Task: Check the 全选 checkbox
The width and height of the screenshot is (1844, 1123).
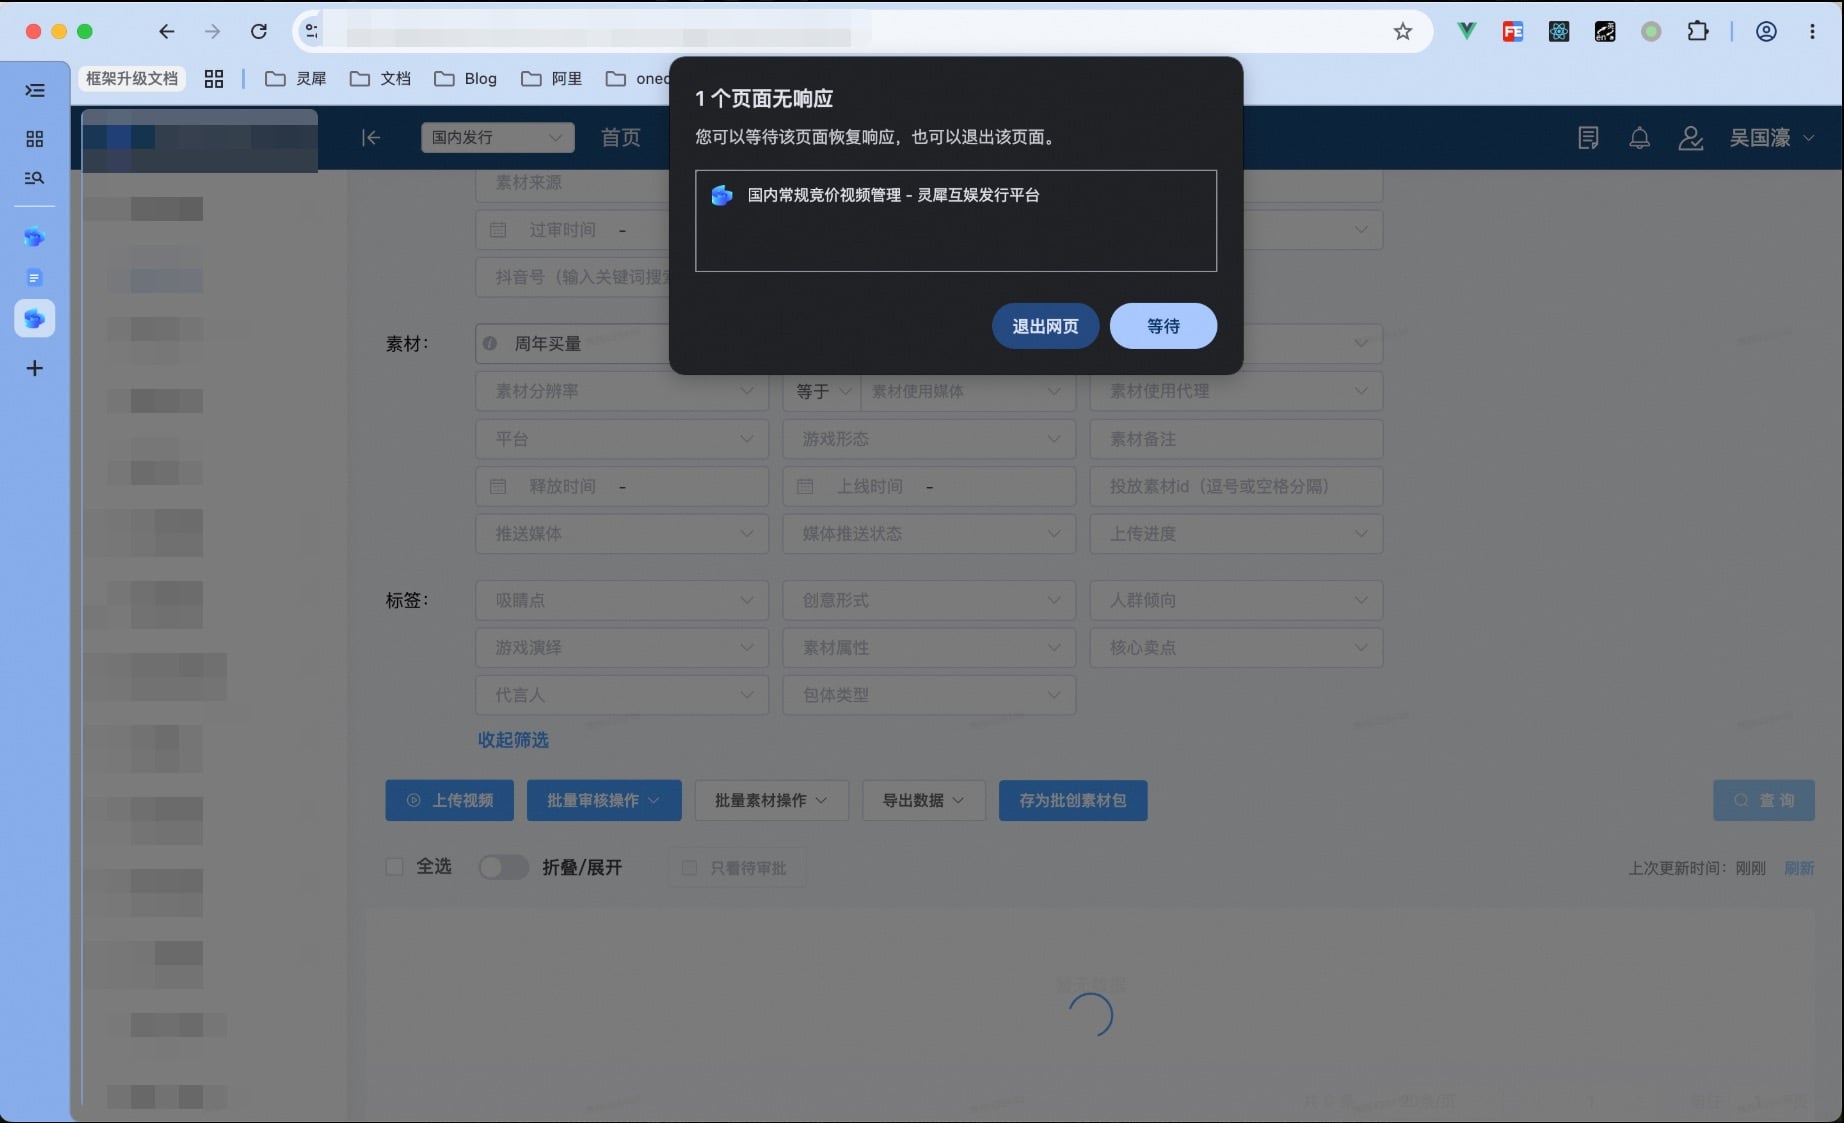Action: click(395, 867)
